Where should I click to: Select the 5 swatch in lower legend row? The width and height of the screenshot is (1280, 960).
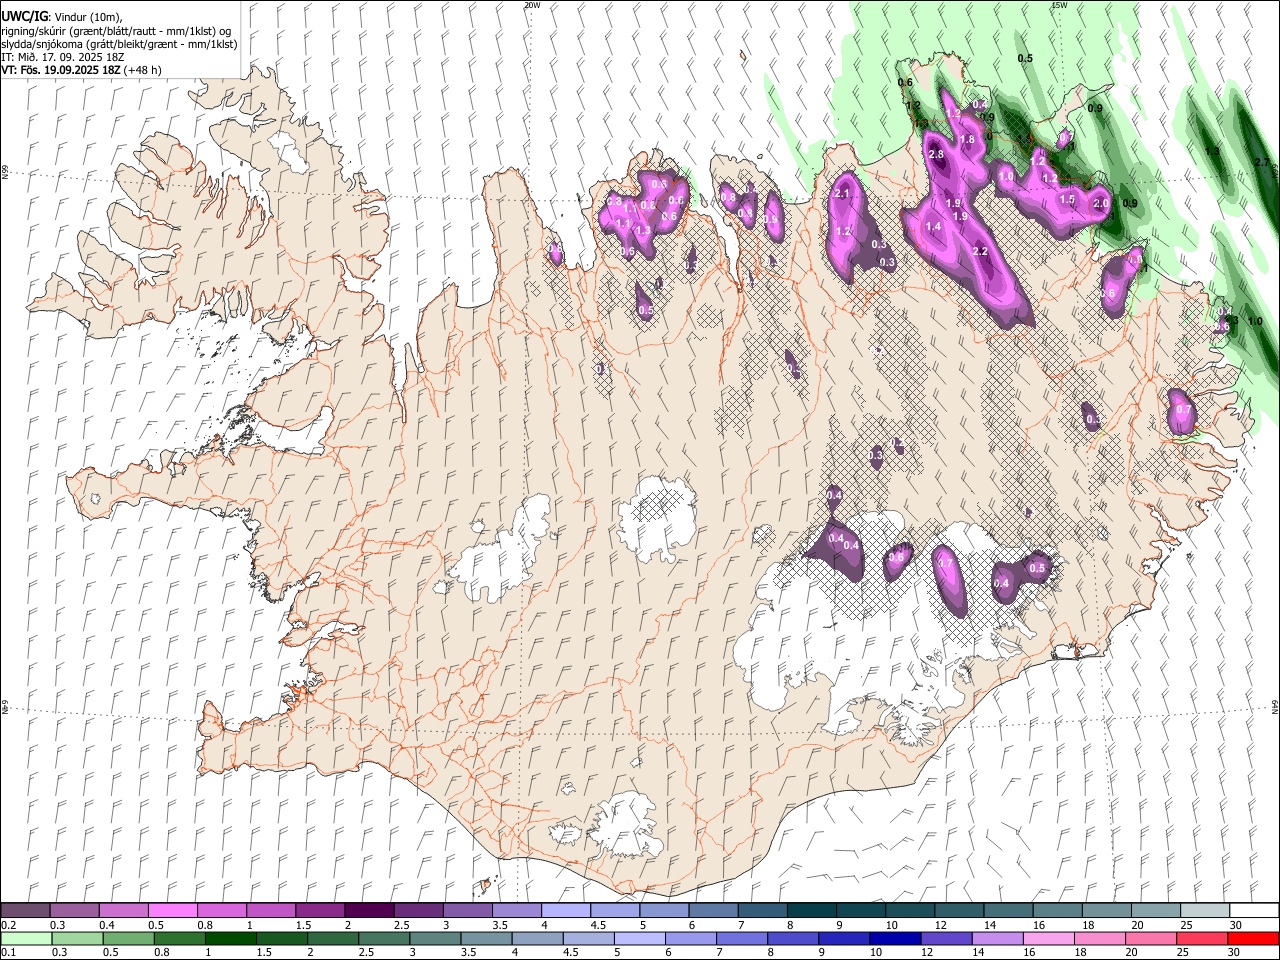click(638, 939)
